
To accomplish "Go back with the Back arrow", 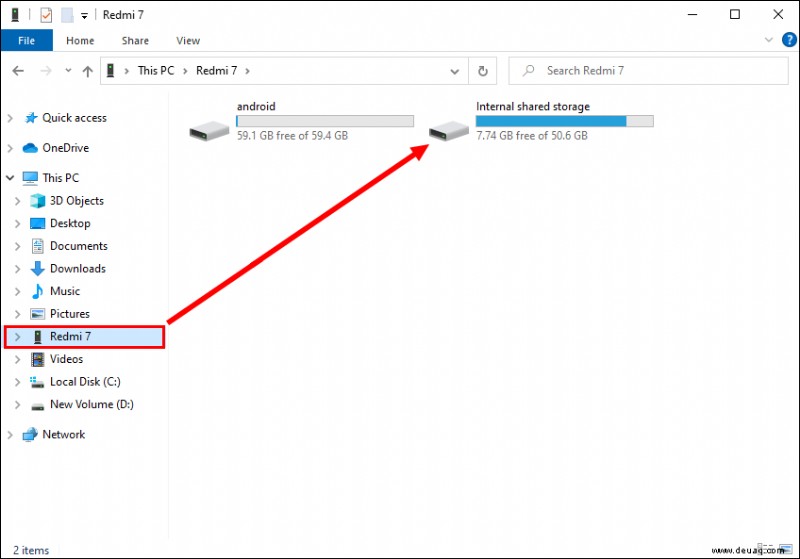I will click(x=18, y=71).
